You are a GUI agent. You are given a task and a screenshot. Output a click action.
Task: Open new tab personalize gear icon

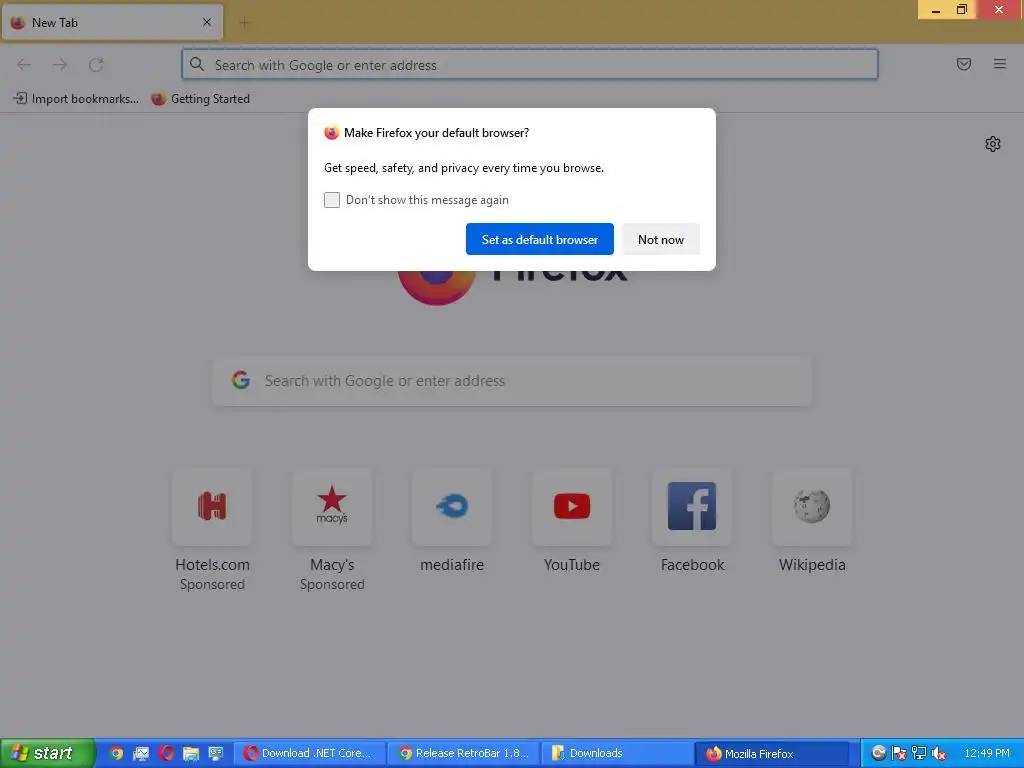coord(993,144)
